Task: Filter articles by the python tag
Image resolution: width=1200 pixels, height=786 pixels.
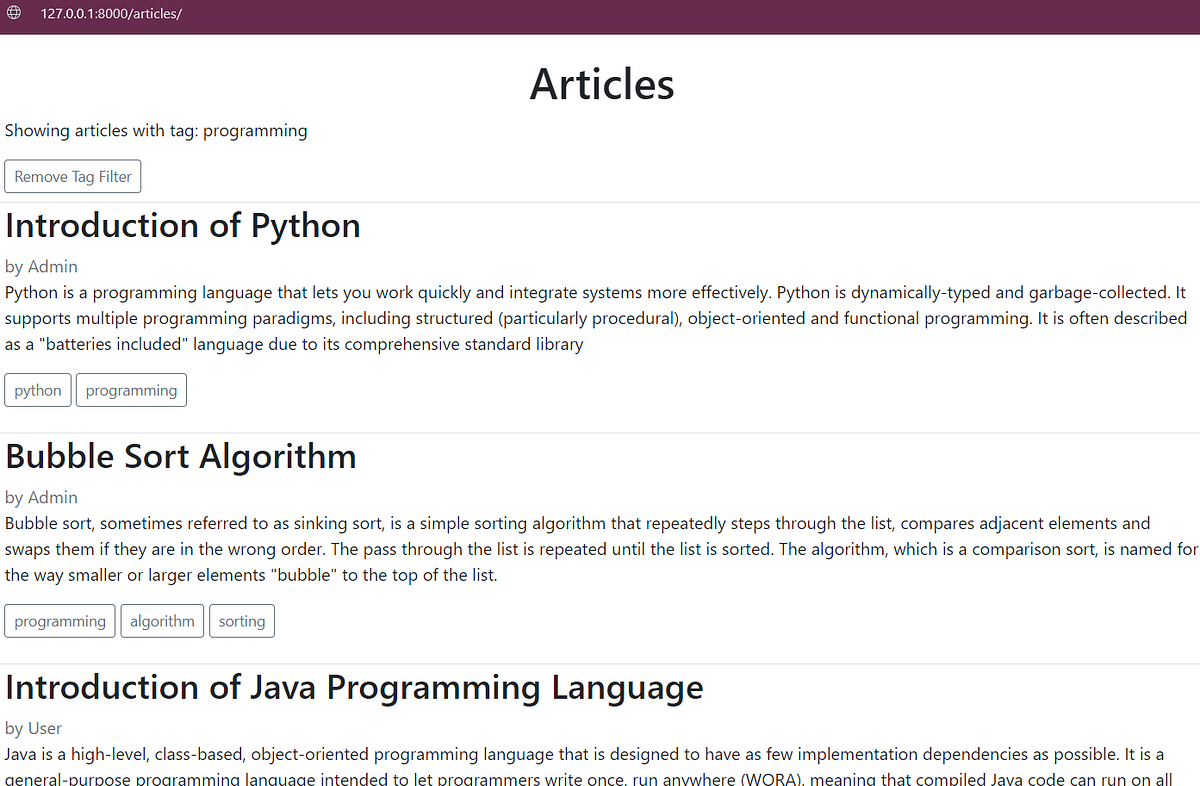Action: pos(37,390)
